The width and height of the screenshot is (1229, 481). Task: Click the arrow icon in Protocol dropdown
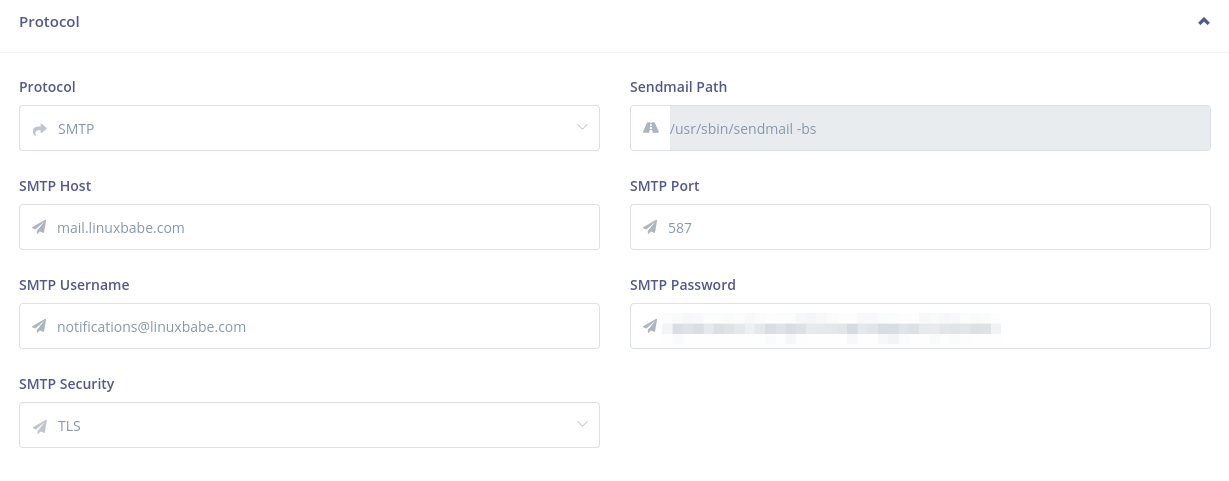tap(40, 129)
